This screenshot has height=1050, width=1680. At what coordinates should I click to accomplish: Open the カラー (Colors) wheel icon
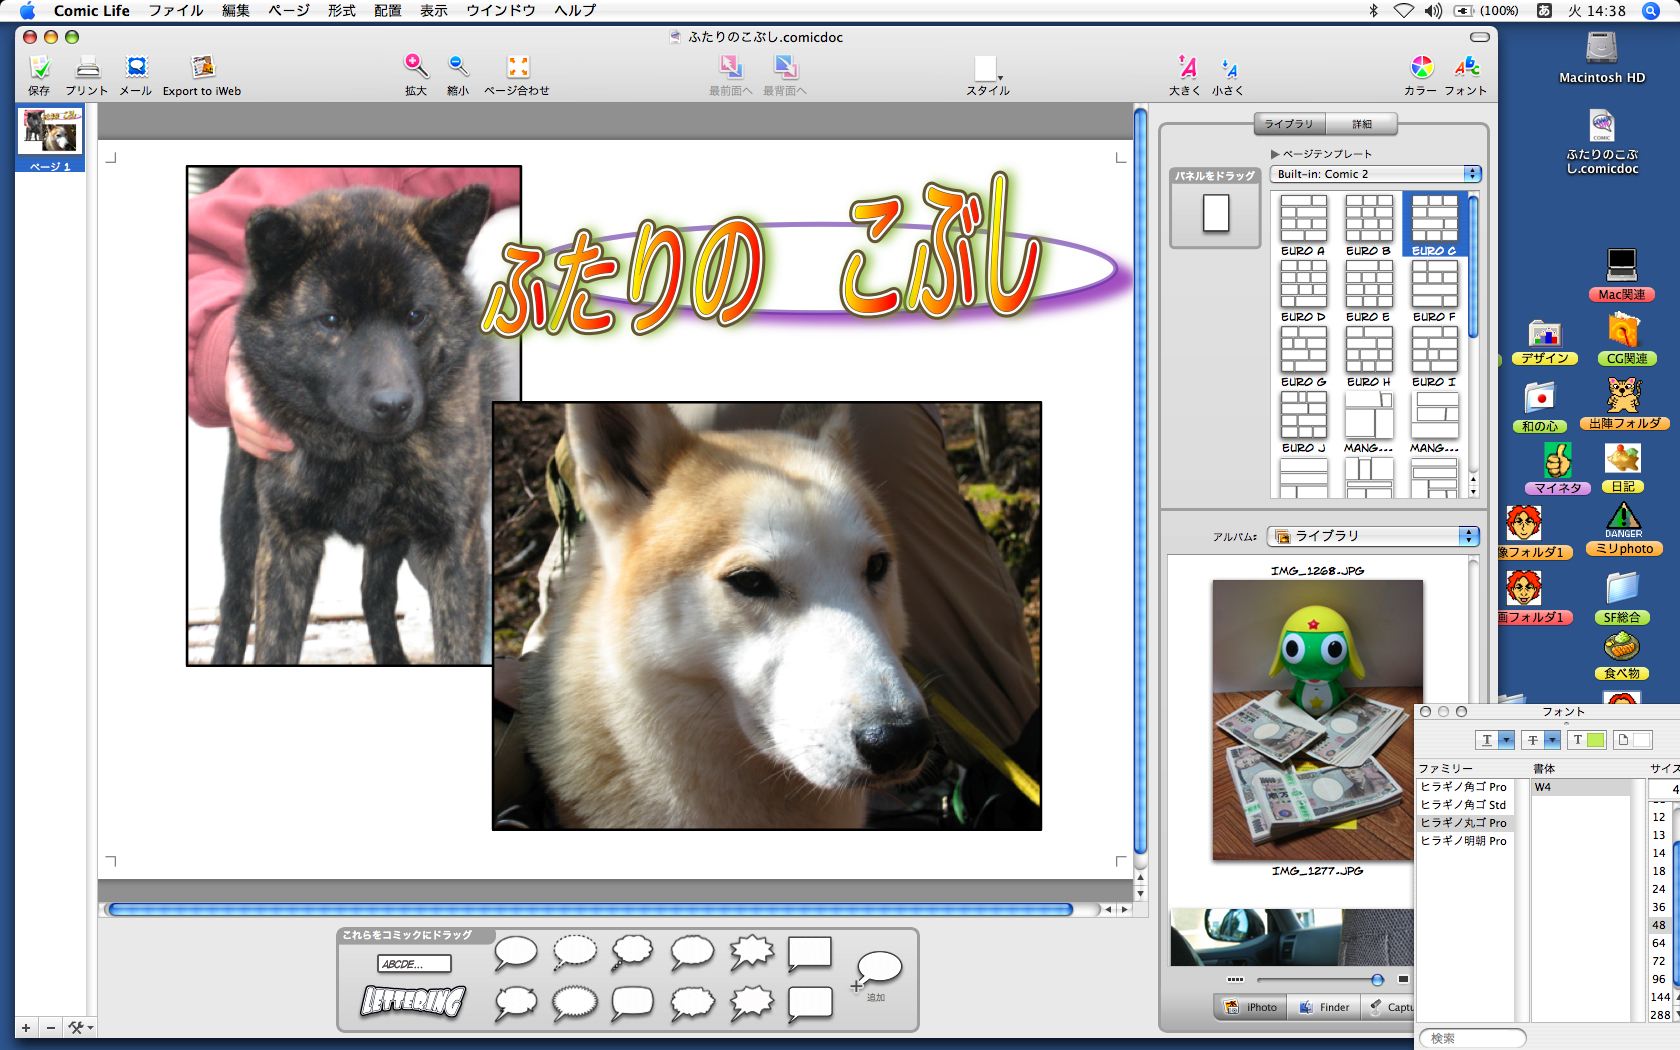[1421, 67]
